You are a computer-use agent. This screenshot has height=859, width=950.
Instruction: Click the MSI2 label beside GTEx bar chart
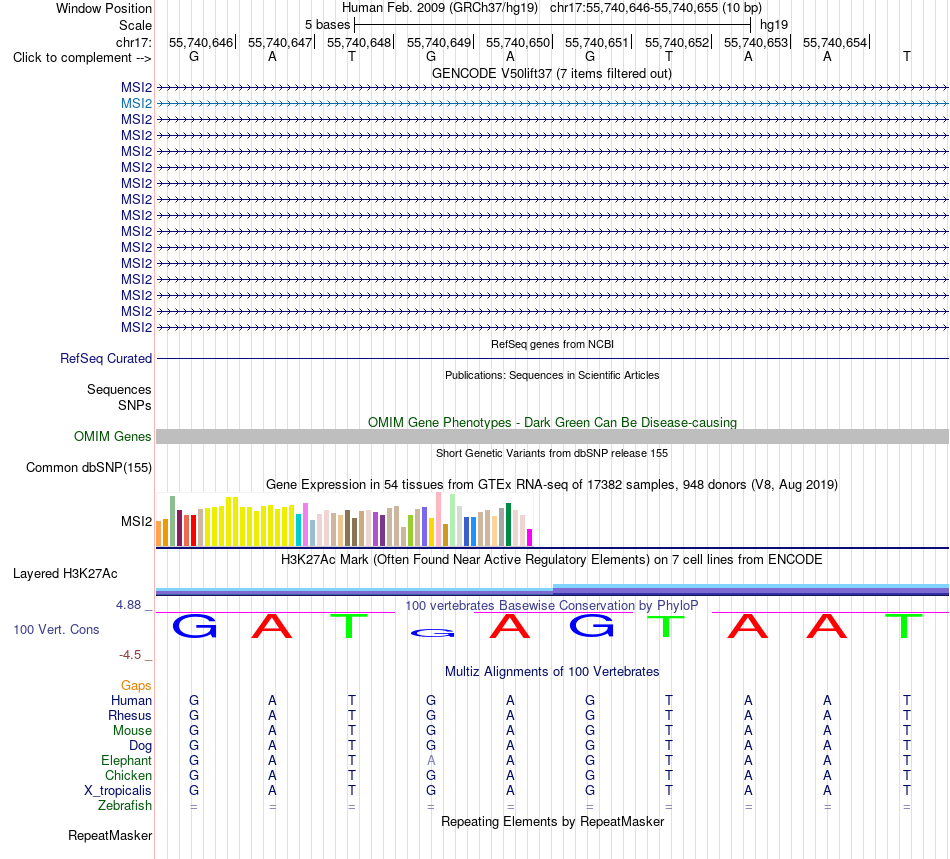(136, 522)
